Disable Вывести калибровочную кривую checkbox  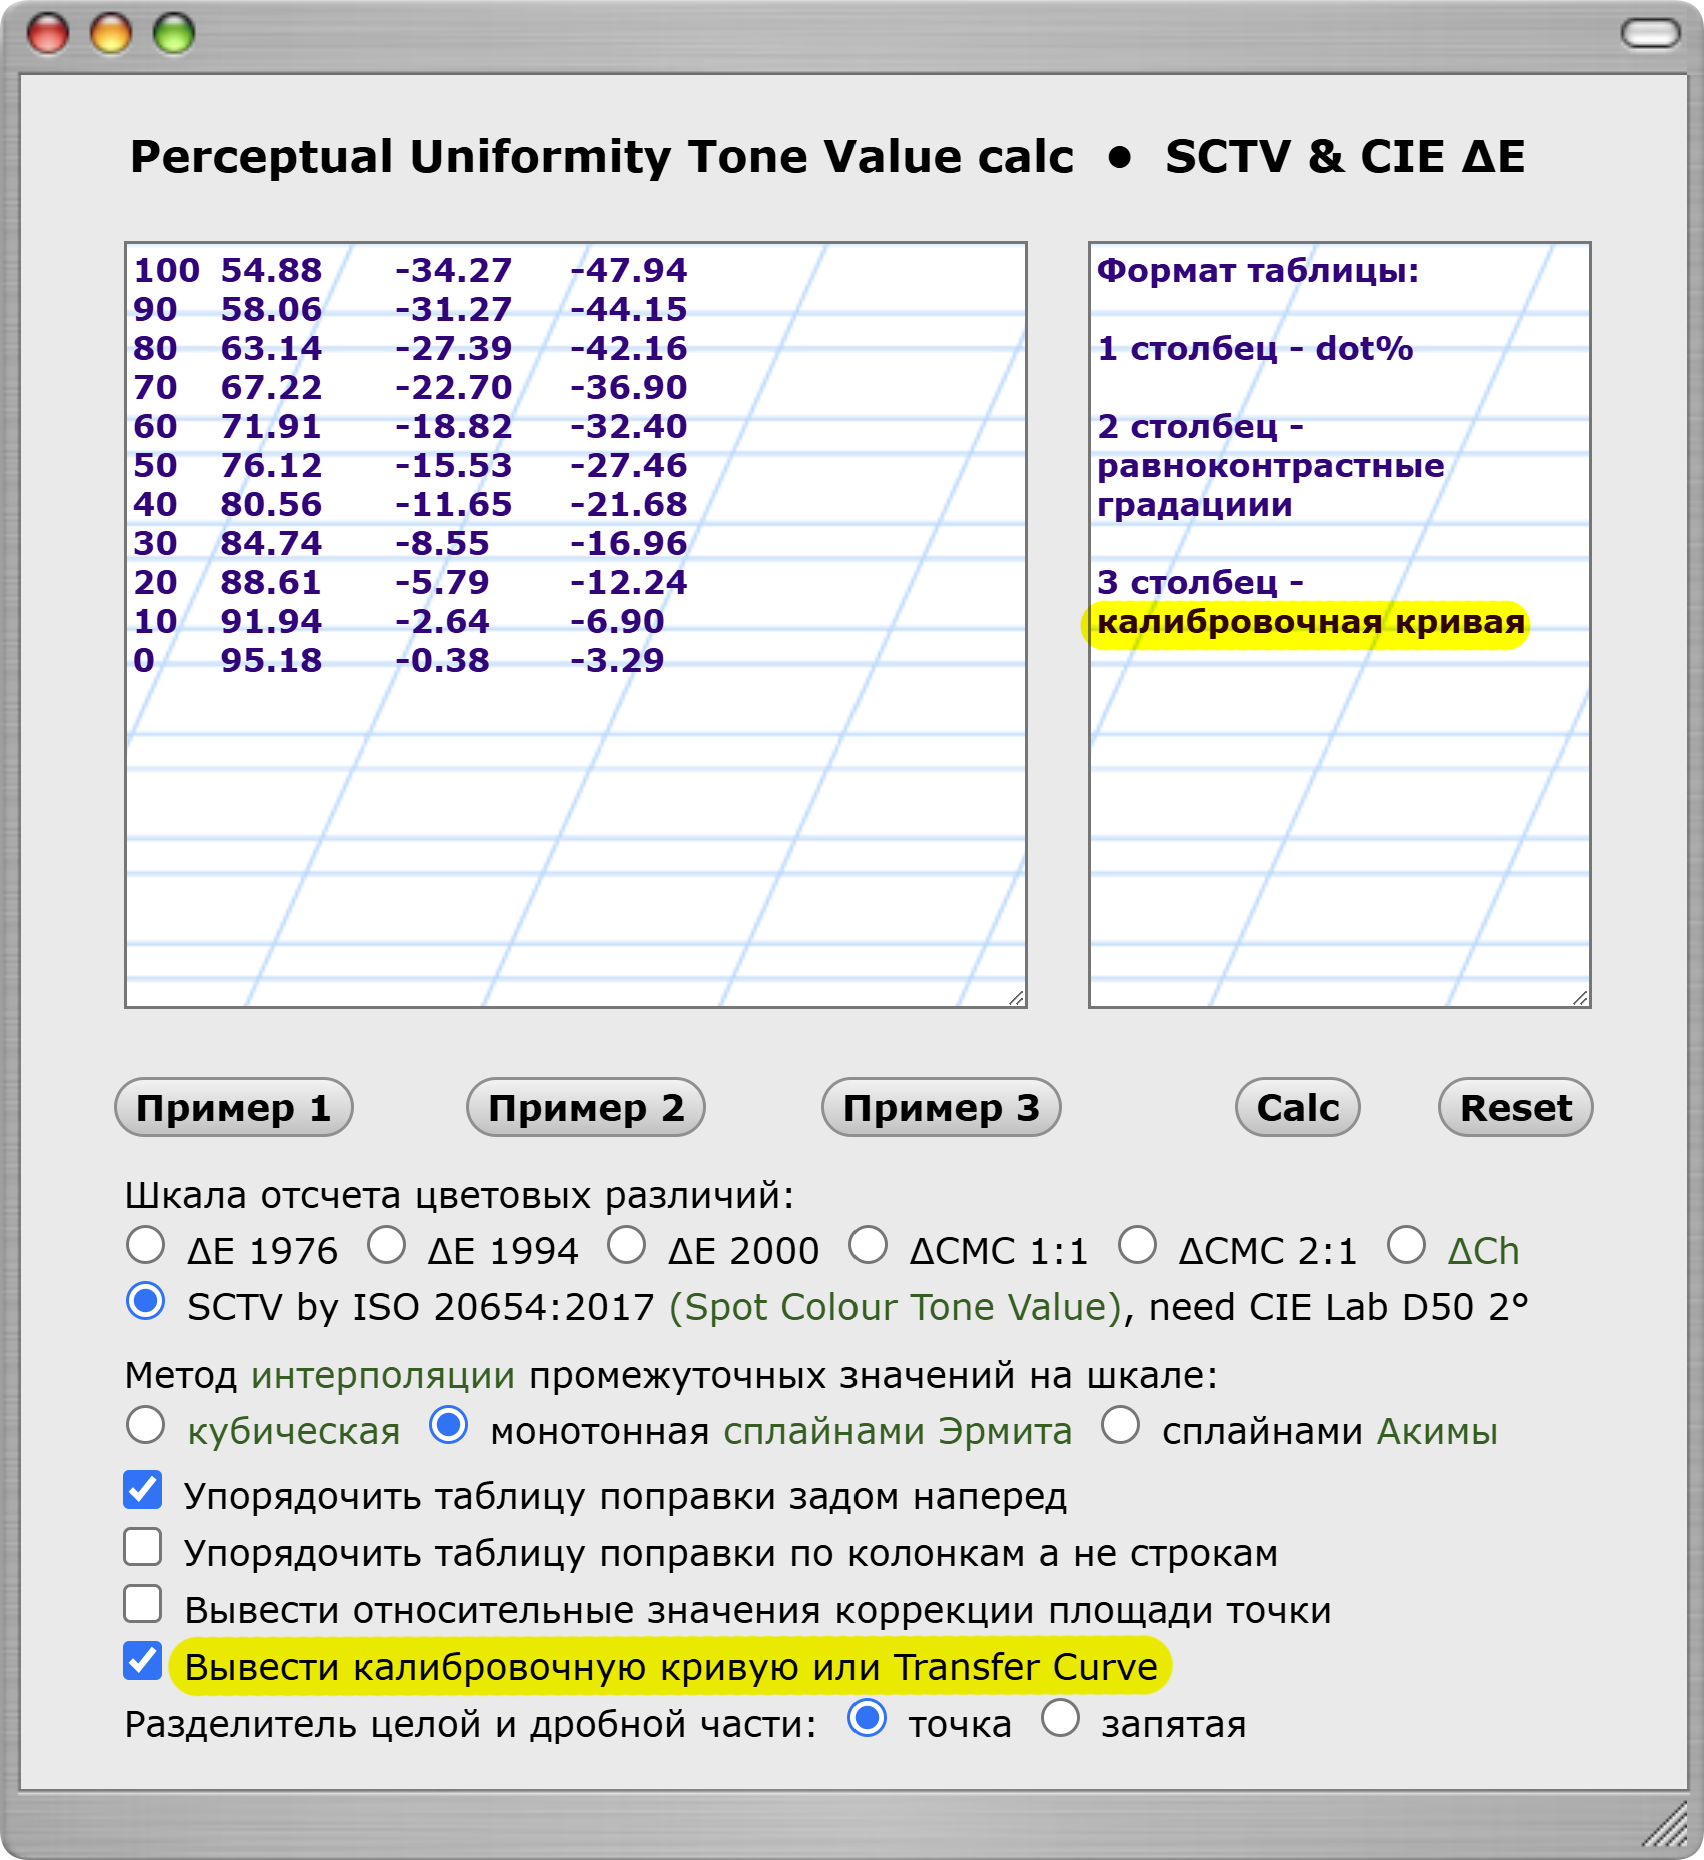(143, 1661)
